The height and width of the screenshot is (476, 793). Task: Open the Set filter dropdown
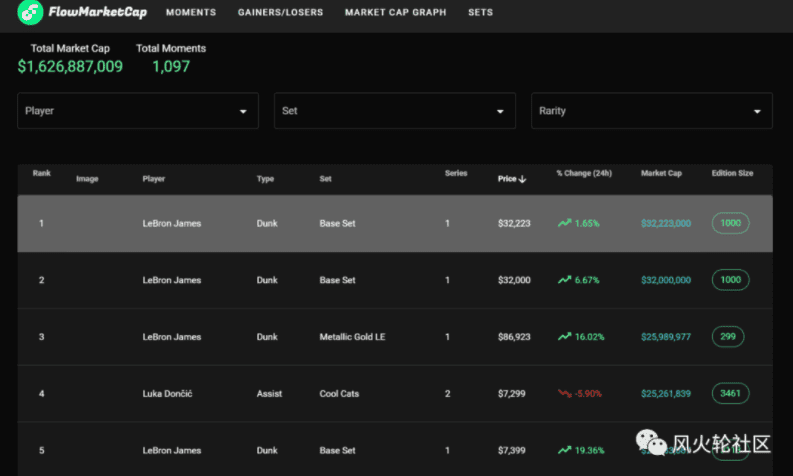(395, 111)
